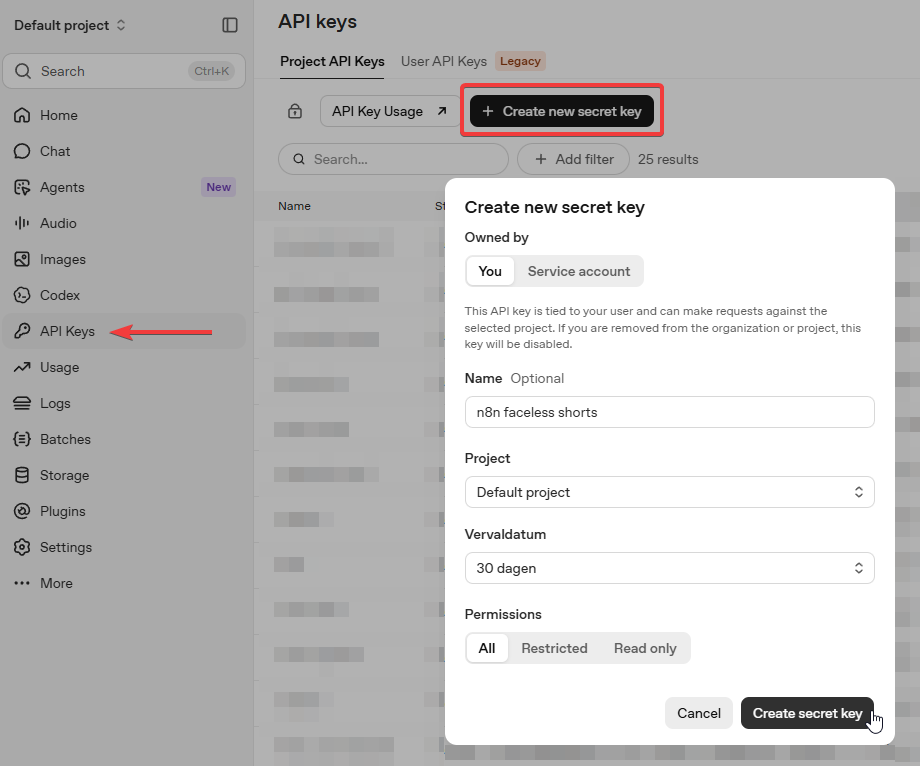Click the API Keys key icon
The width and height of the screenshot is (920, 766).
coord(22,331)
